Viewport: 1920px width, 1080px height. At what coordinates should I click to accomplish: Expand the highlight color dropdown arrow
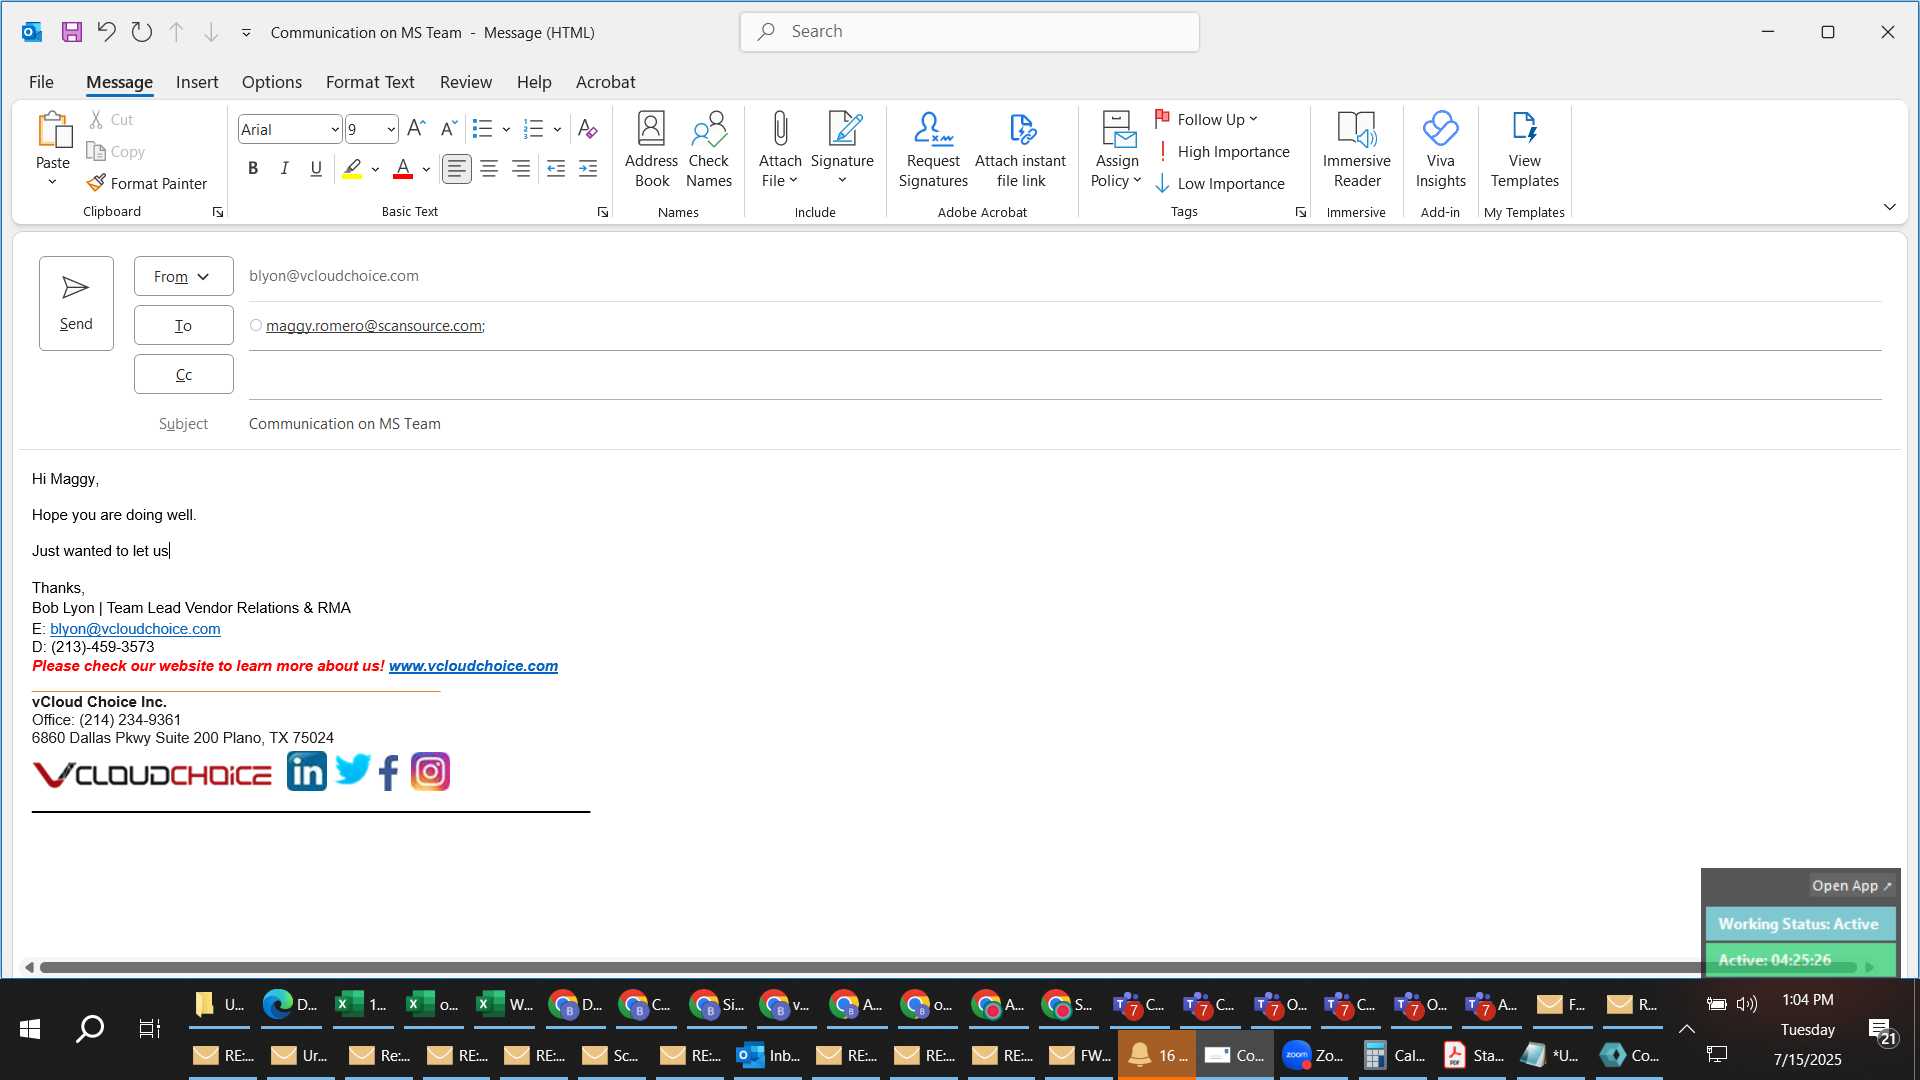[x=375, y=170]
